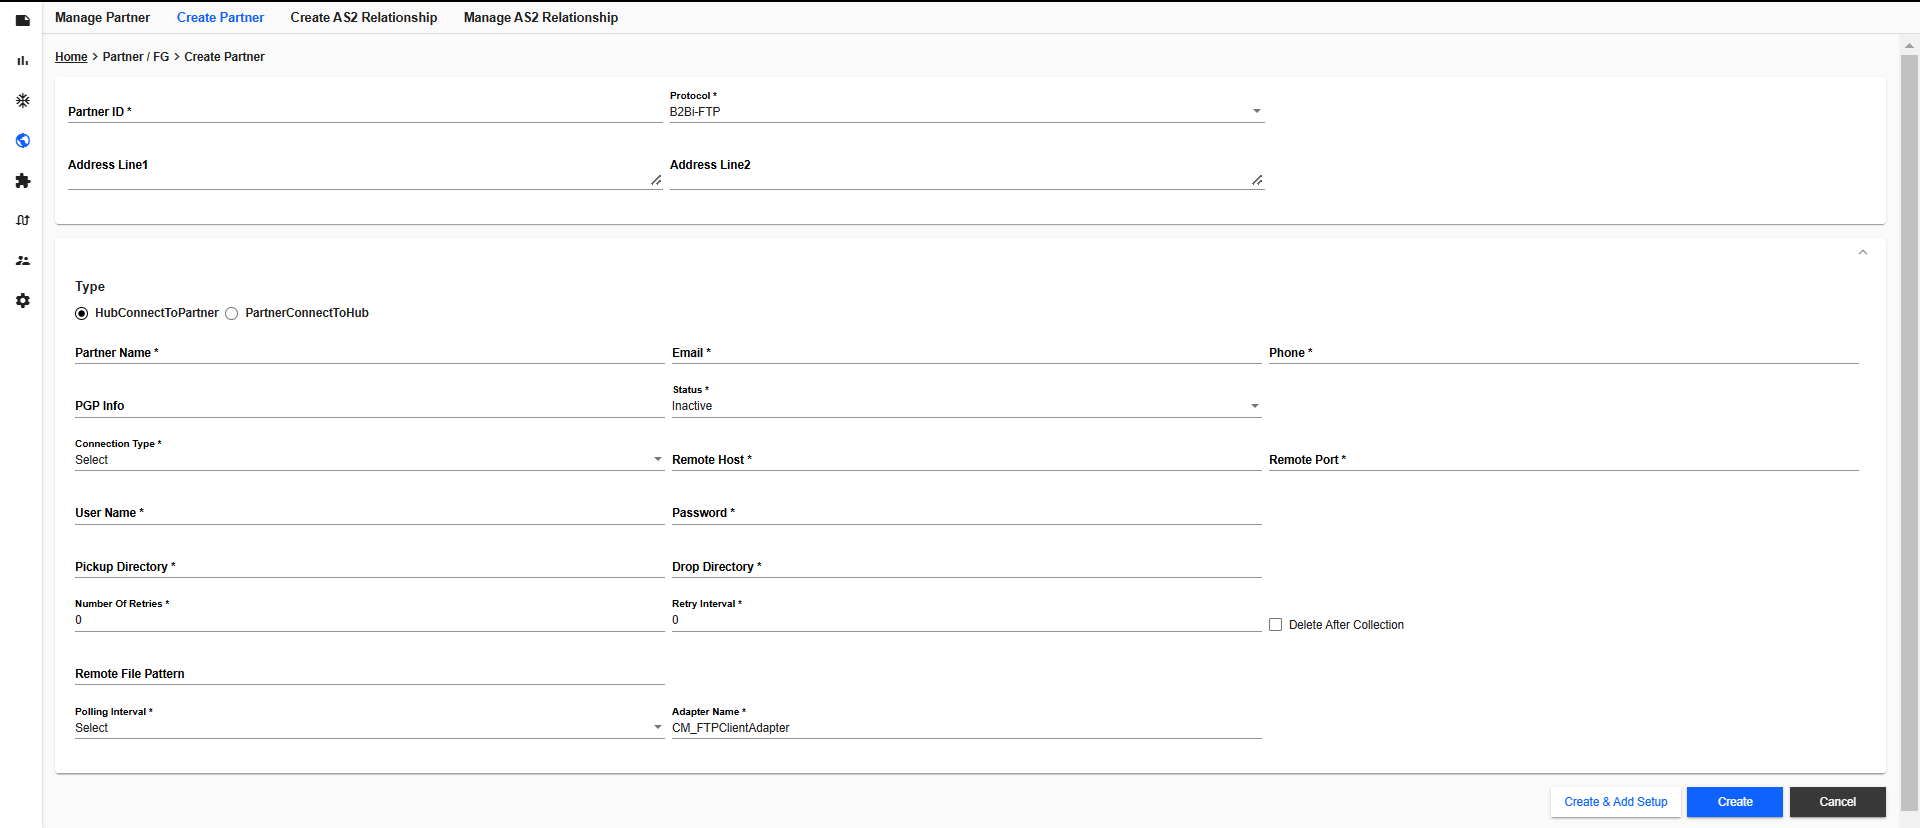Open the Polling Interval dropdown
Image resolution: width=1920 pixels, height=828 pixels.
(369, 728)
